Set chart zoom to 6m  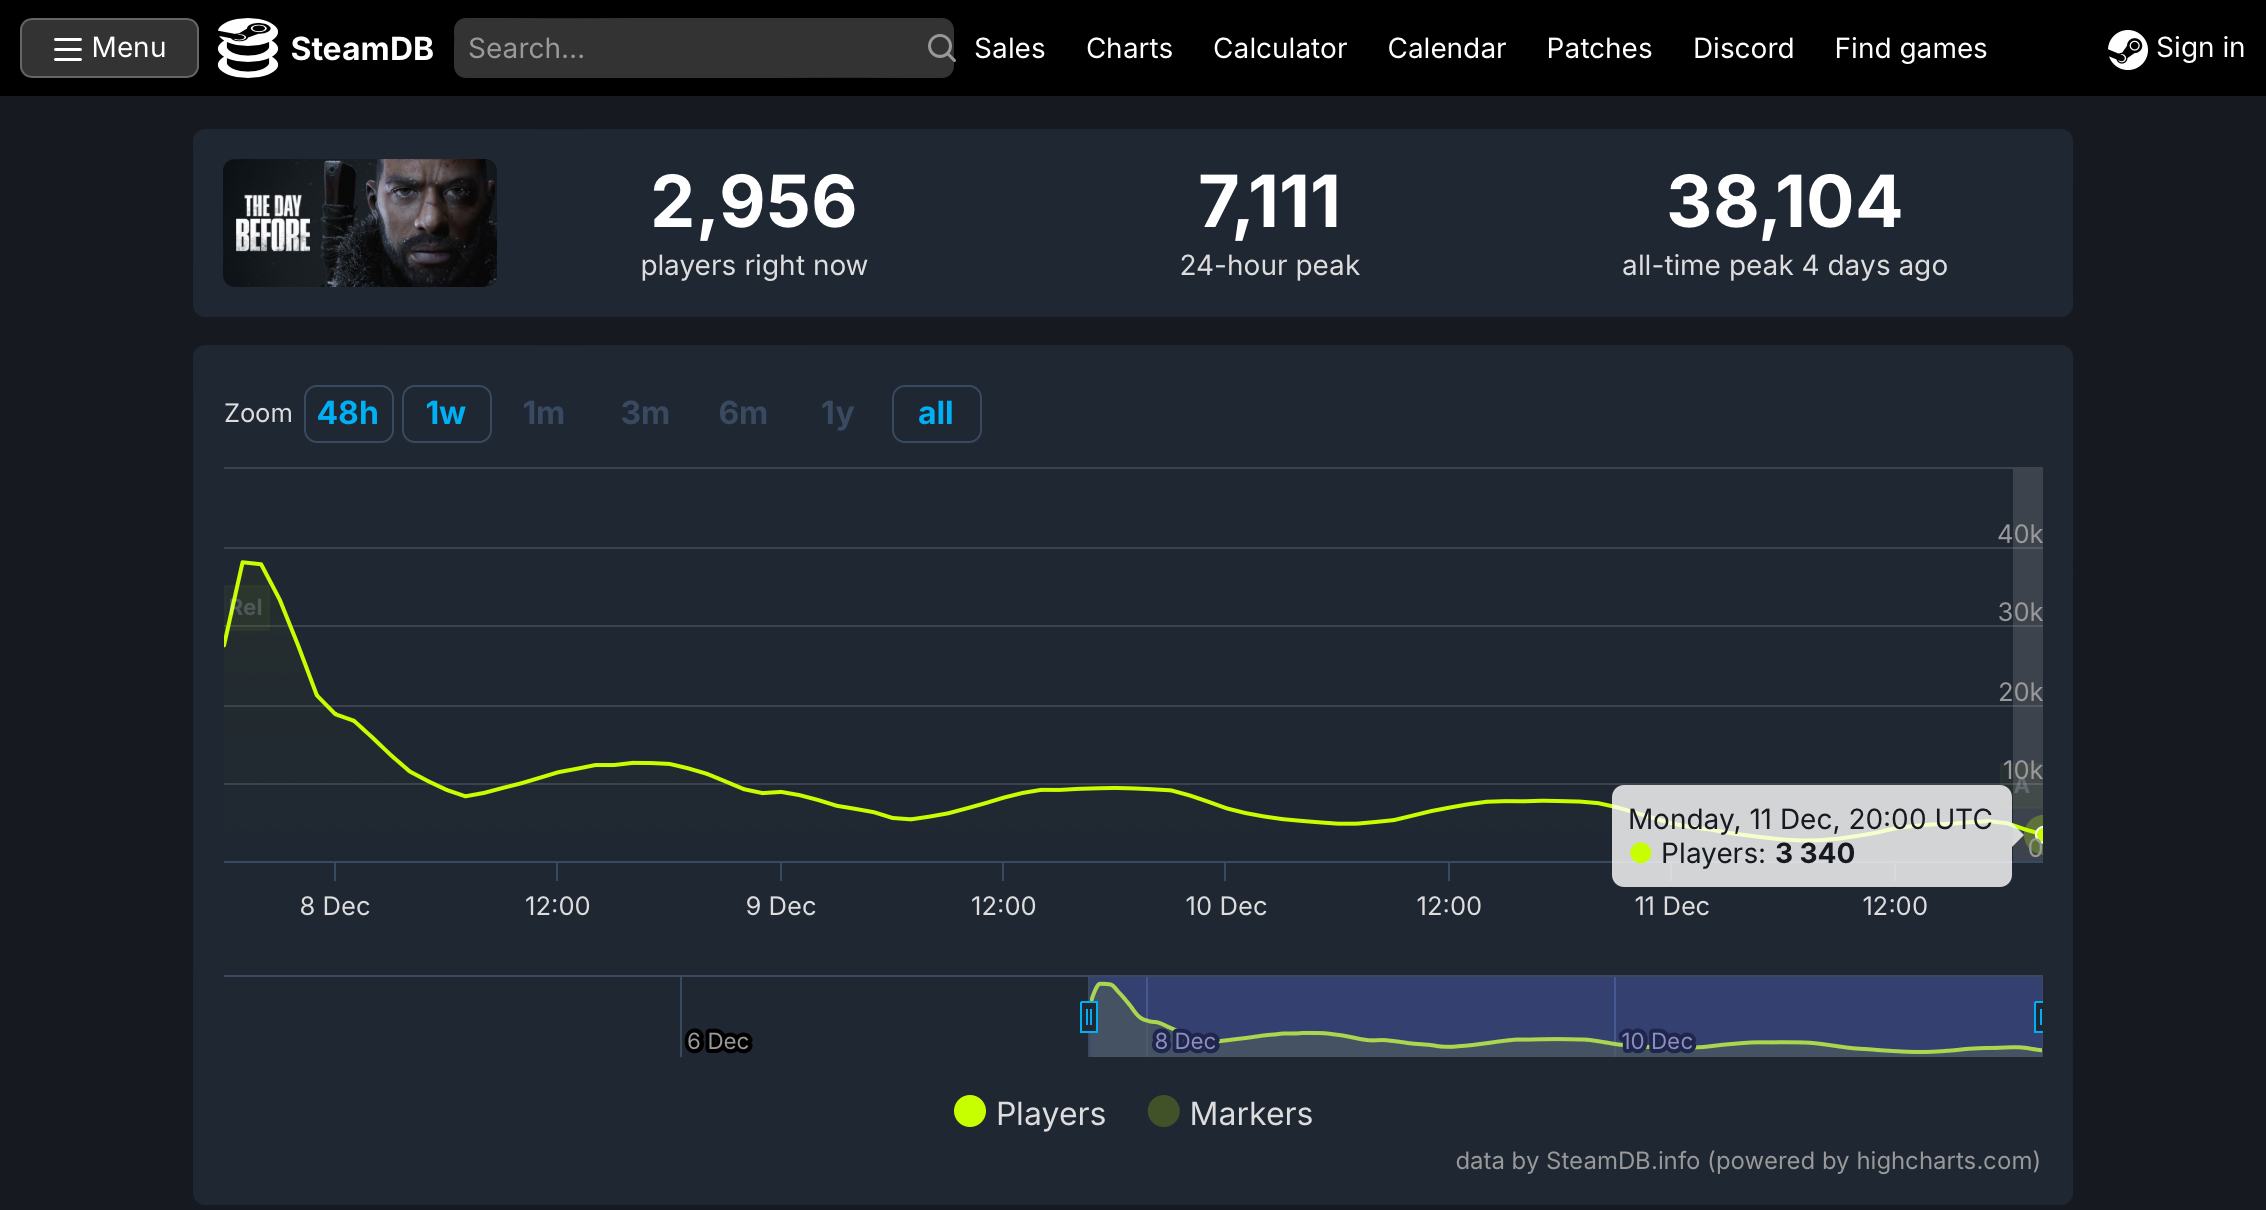(743, 413)
